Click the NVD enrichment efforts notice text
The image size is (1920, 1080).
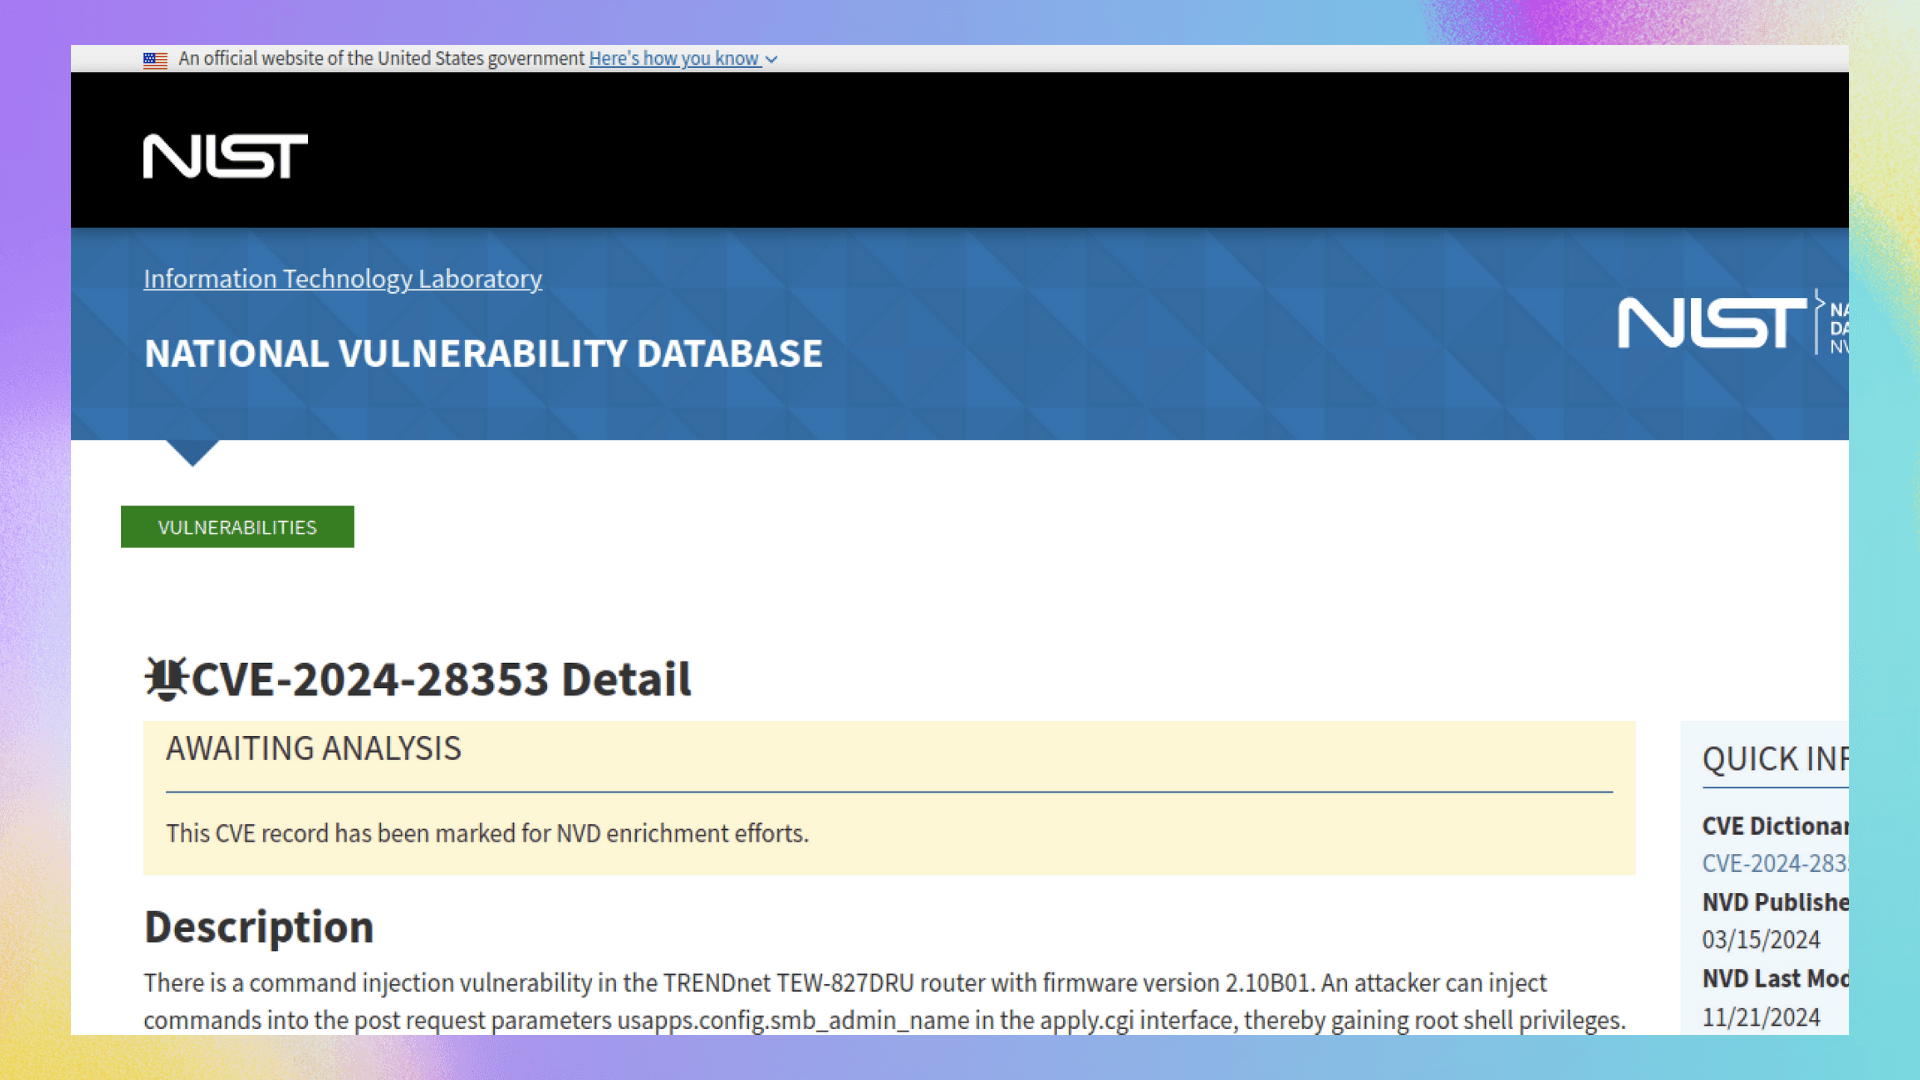tap(487, 833)
